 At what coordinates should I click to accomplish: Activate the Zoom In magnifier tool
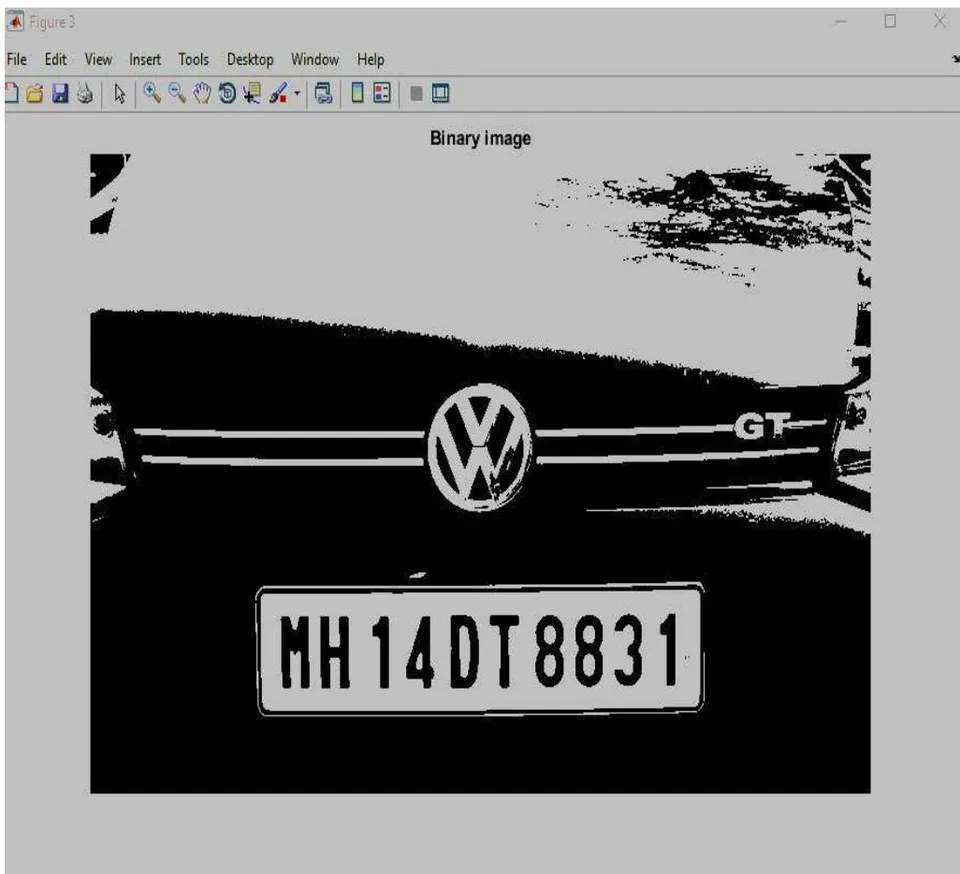152,93
